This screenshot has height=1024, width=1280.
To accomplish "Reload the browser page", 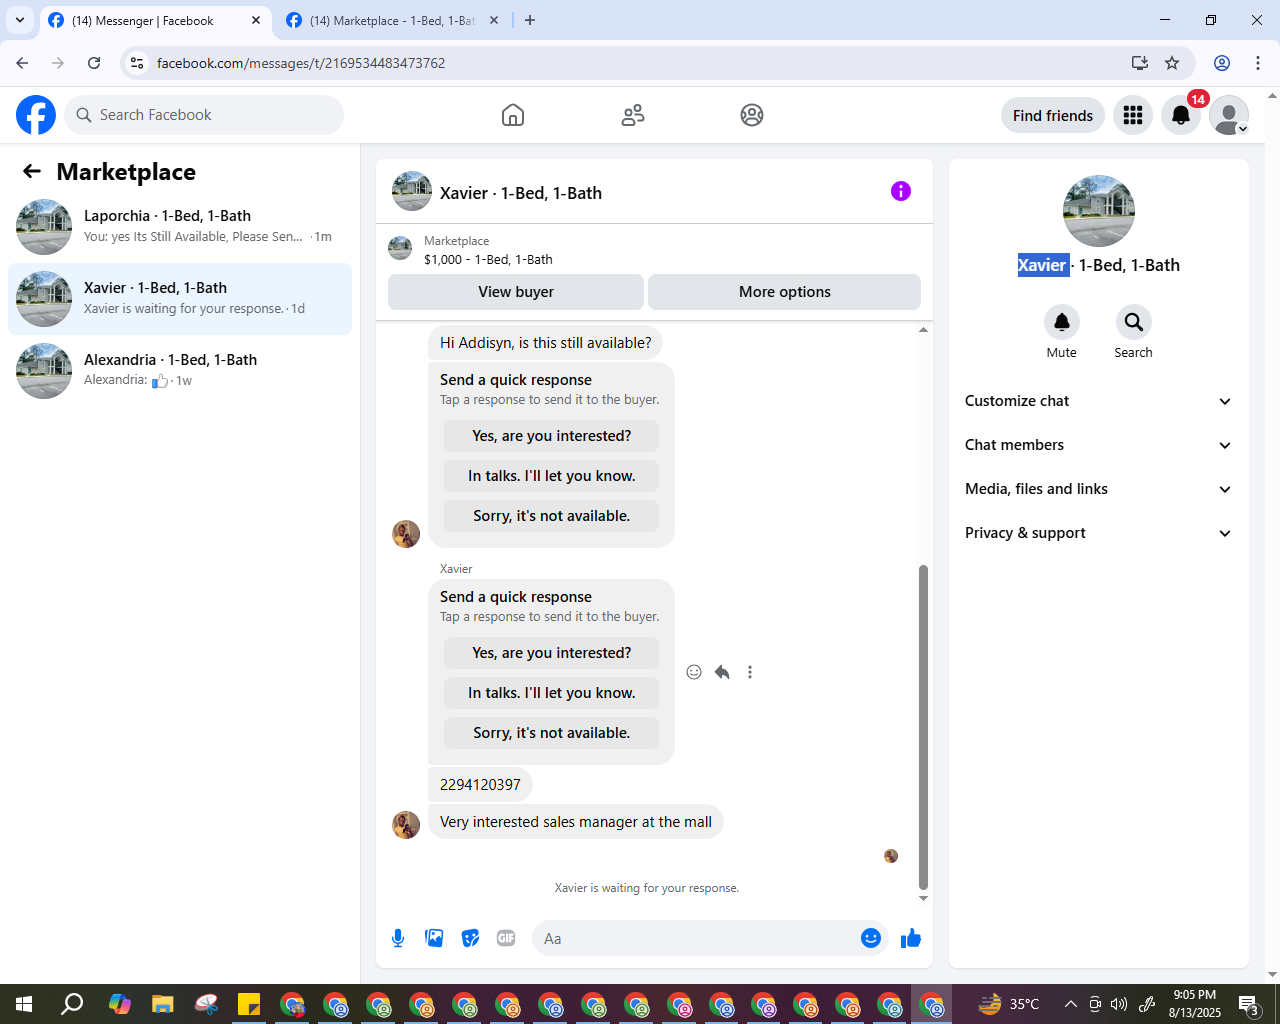I will 94,63.
